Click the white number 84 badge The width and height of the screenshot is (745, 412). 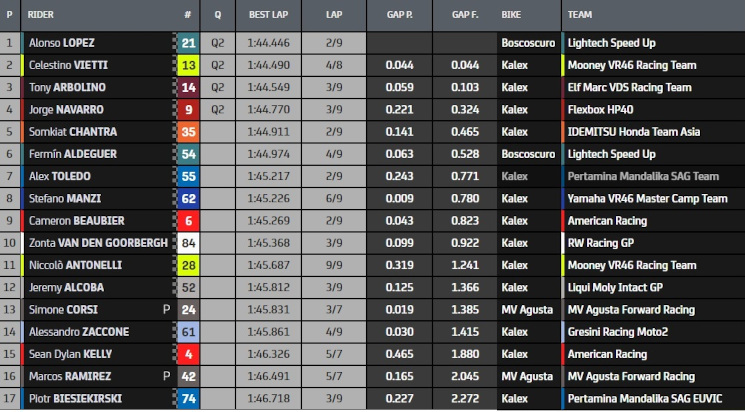pos(188,243)
